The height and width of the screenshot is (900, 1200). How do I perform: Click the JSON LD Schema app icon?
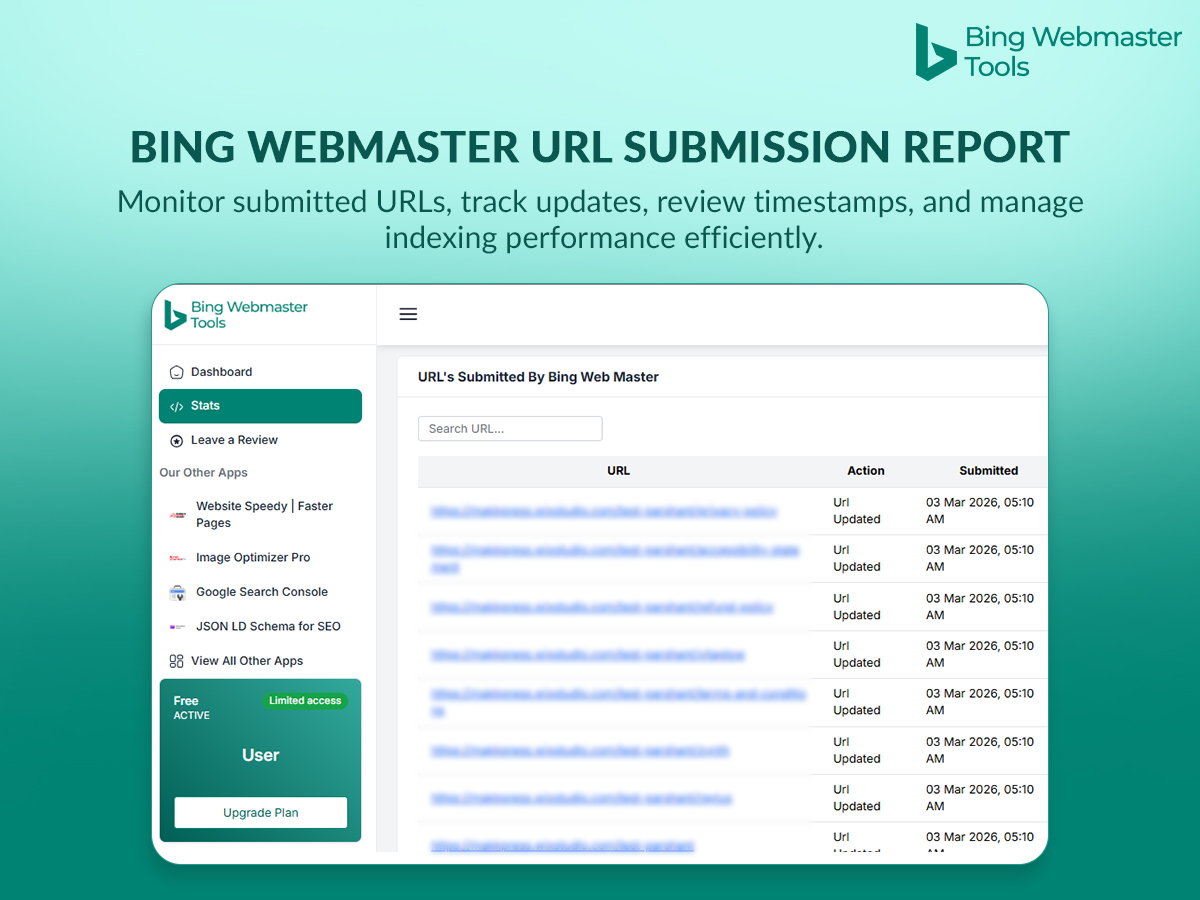(178, 627)
